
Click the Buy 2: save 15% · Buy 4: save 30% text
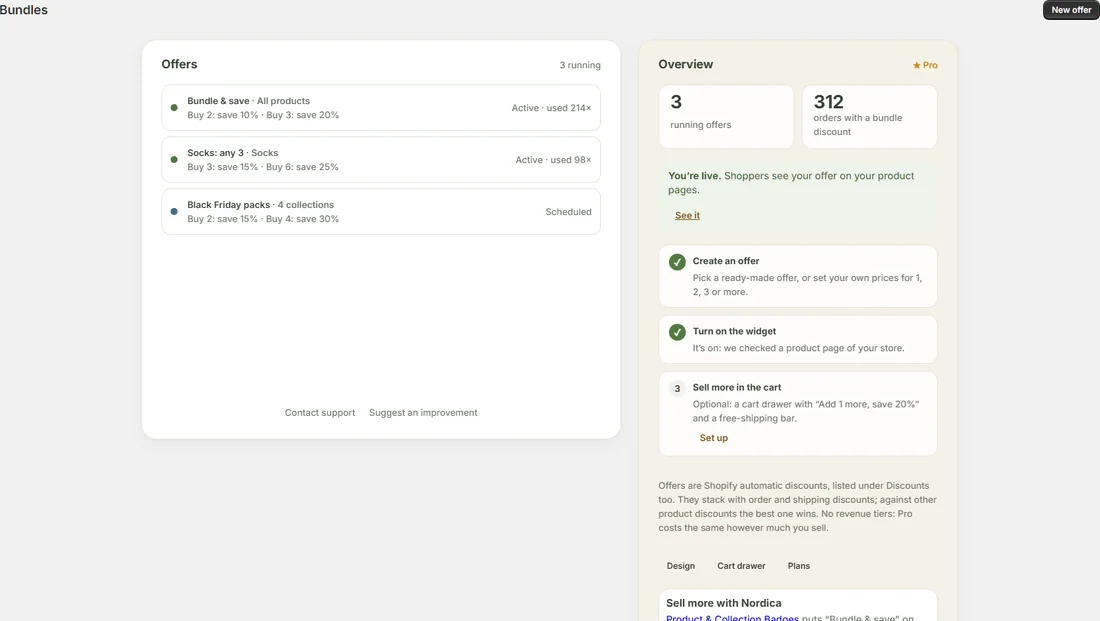coord(263,219)
